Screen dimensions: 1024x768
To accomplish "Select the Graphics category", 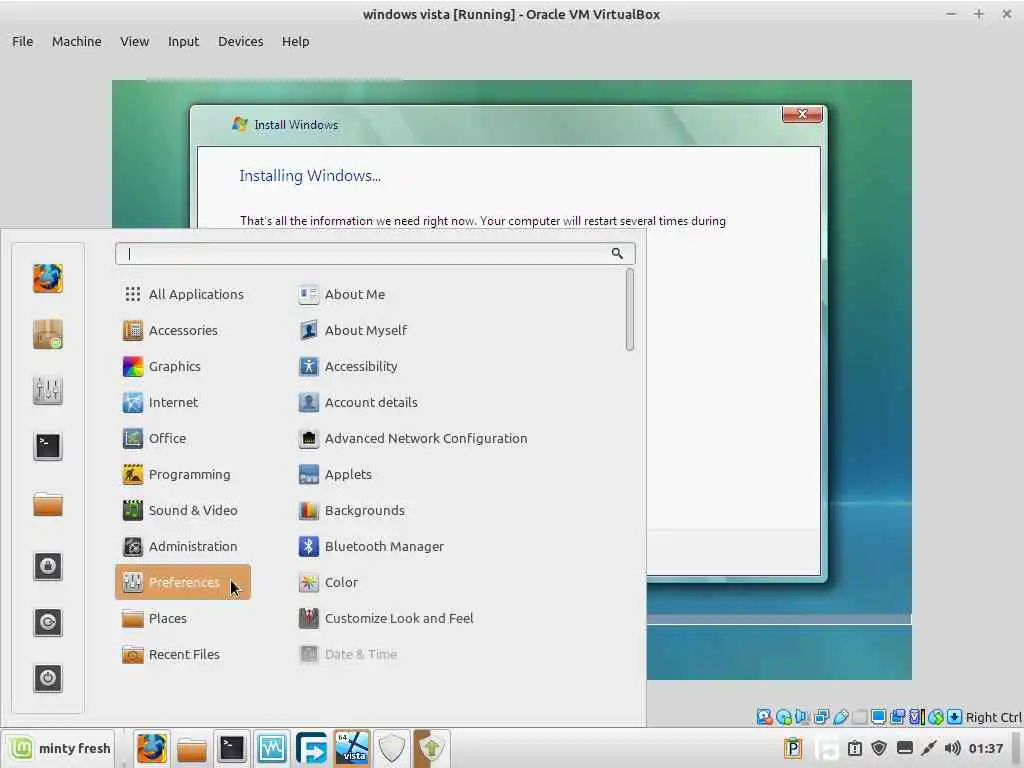I will tap(183, 366).
